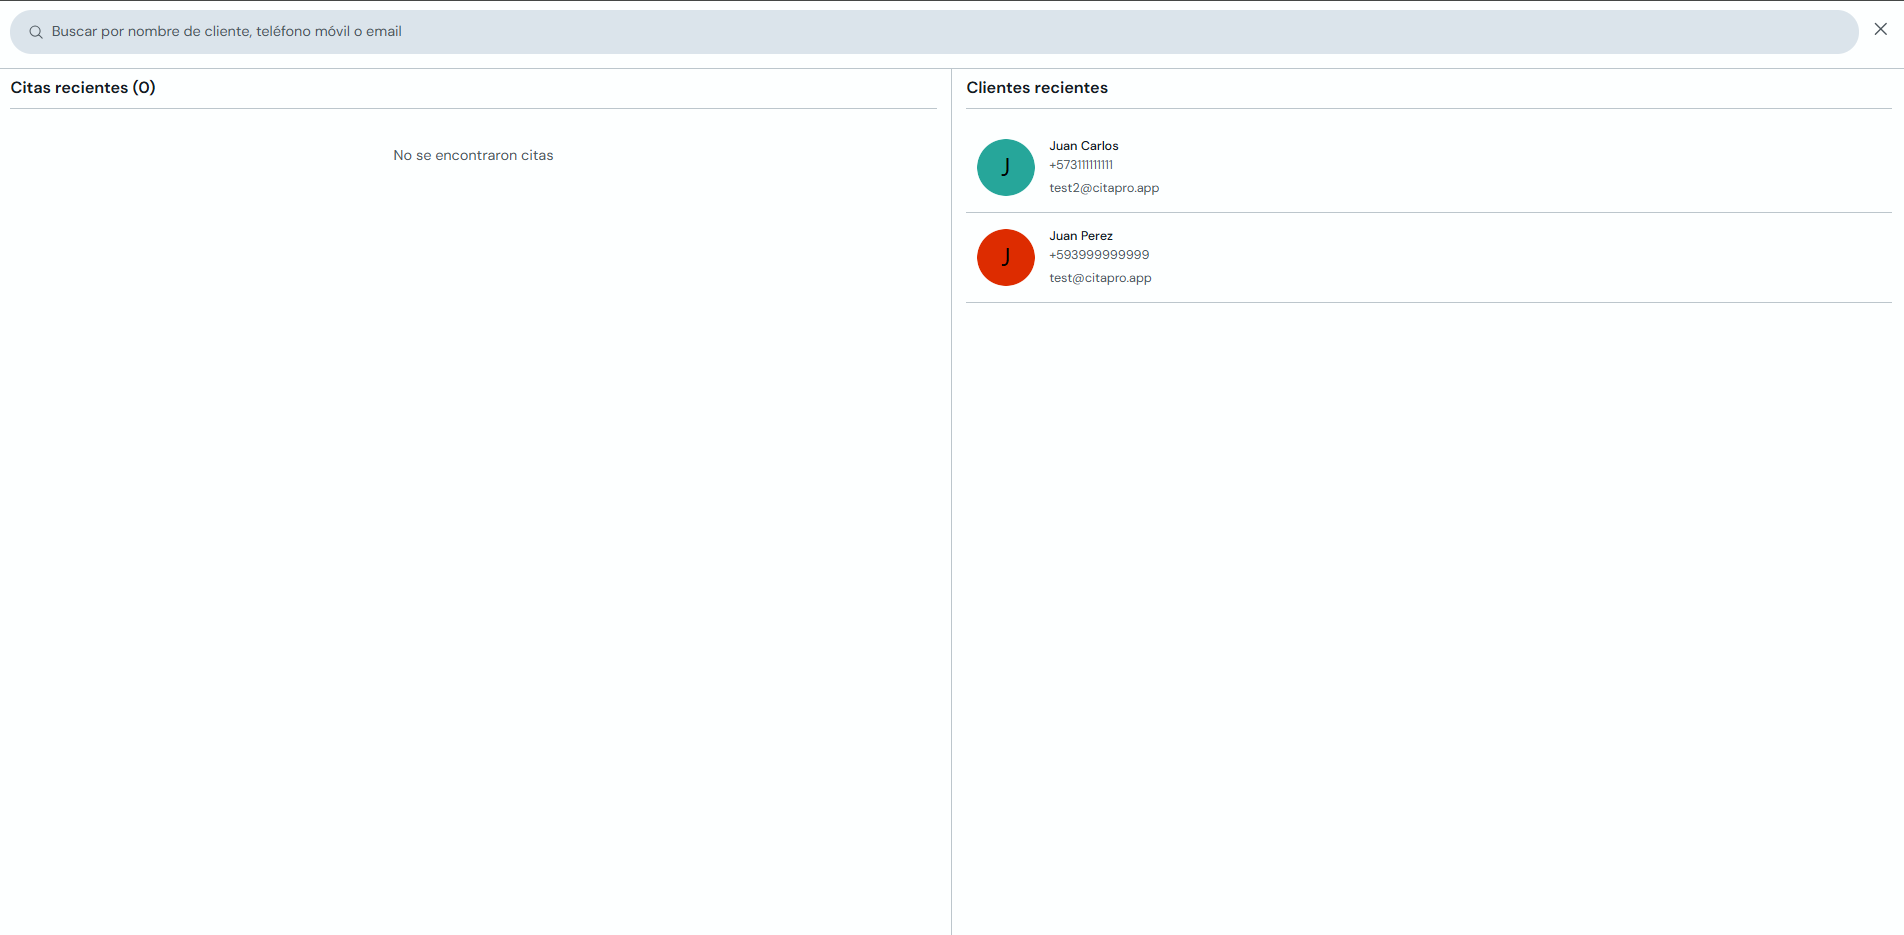
Task: Focus the client search input field
Action: point(934,32)
